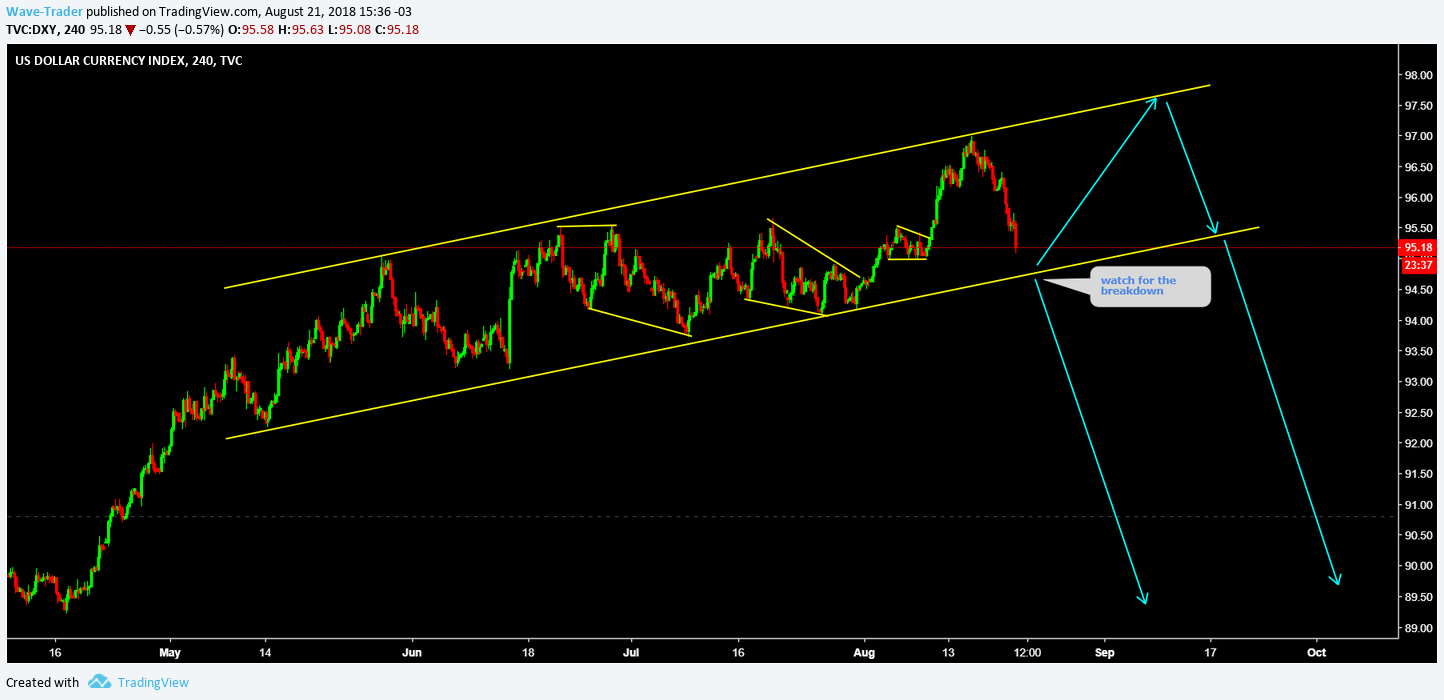Image resolution: width=1444 pixels, height=700 pixels.
Task: Click the 98.00 price axis label
Action: point(1417,75)
